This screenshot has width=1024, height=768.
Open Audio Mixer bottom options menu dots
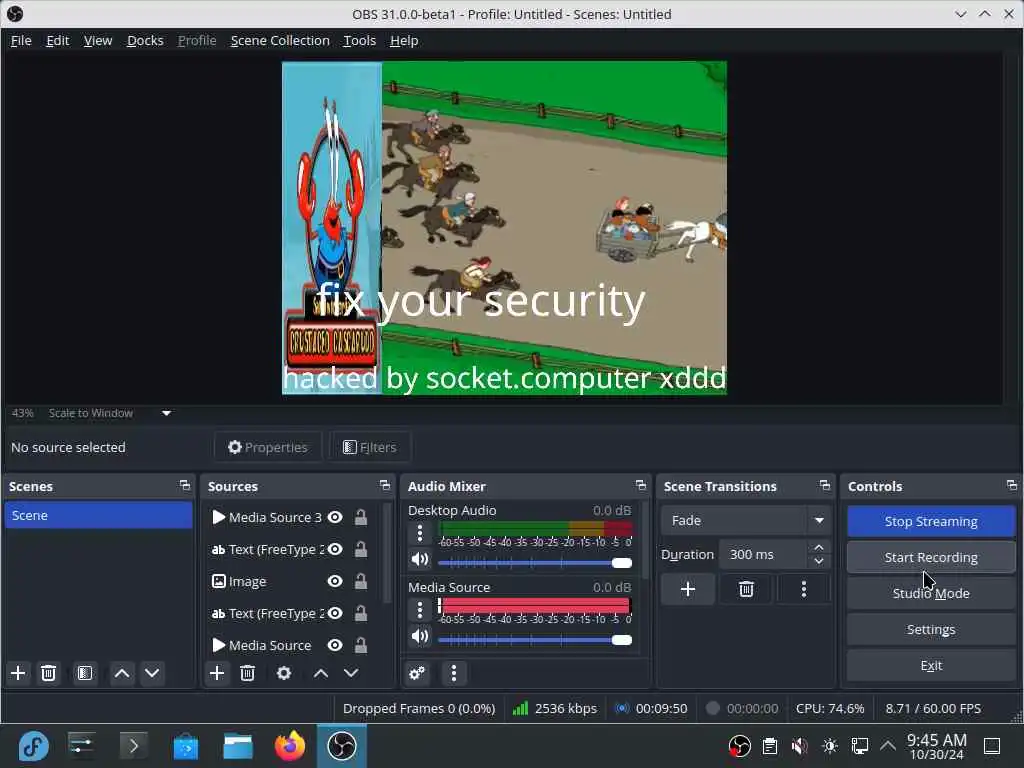[x=454, y=673]
